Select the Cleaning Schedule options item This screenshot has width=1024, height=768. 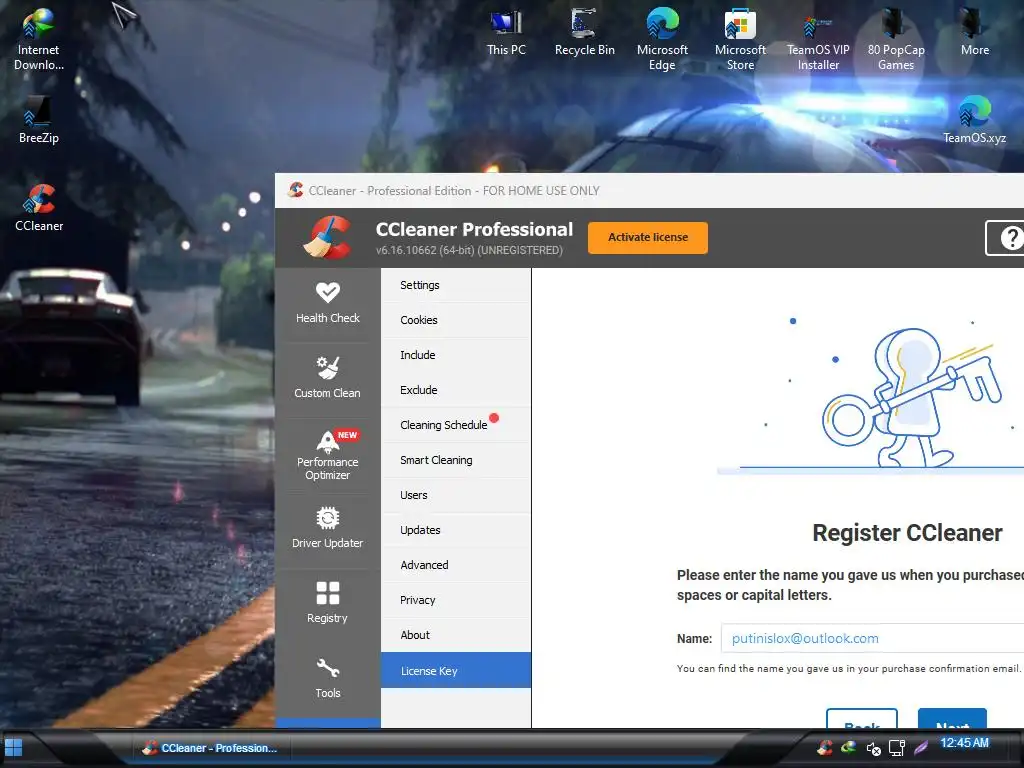pyautogui.click(x=456, y=425)
